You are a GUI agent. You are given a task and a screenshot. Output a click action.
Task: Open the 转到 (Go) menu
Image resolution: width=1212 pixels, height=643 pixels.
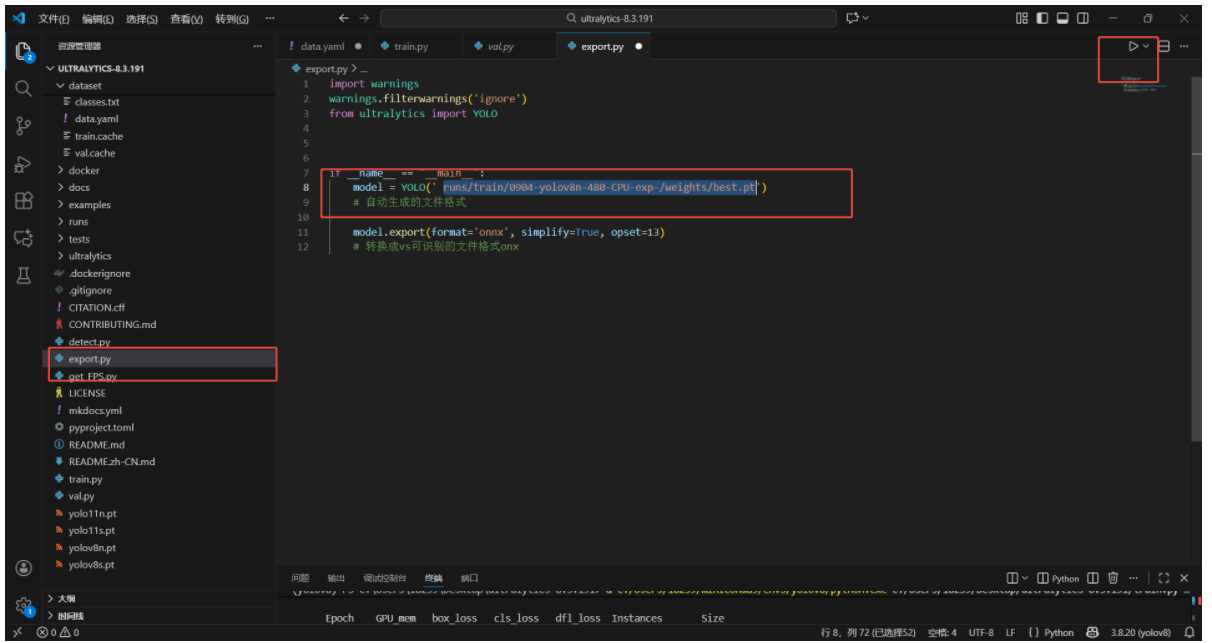(231, 19)
